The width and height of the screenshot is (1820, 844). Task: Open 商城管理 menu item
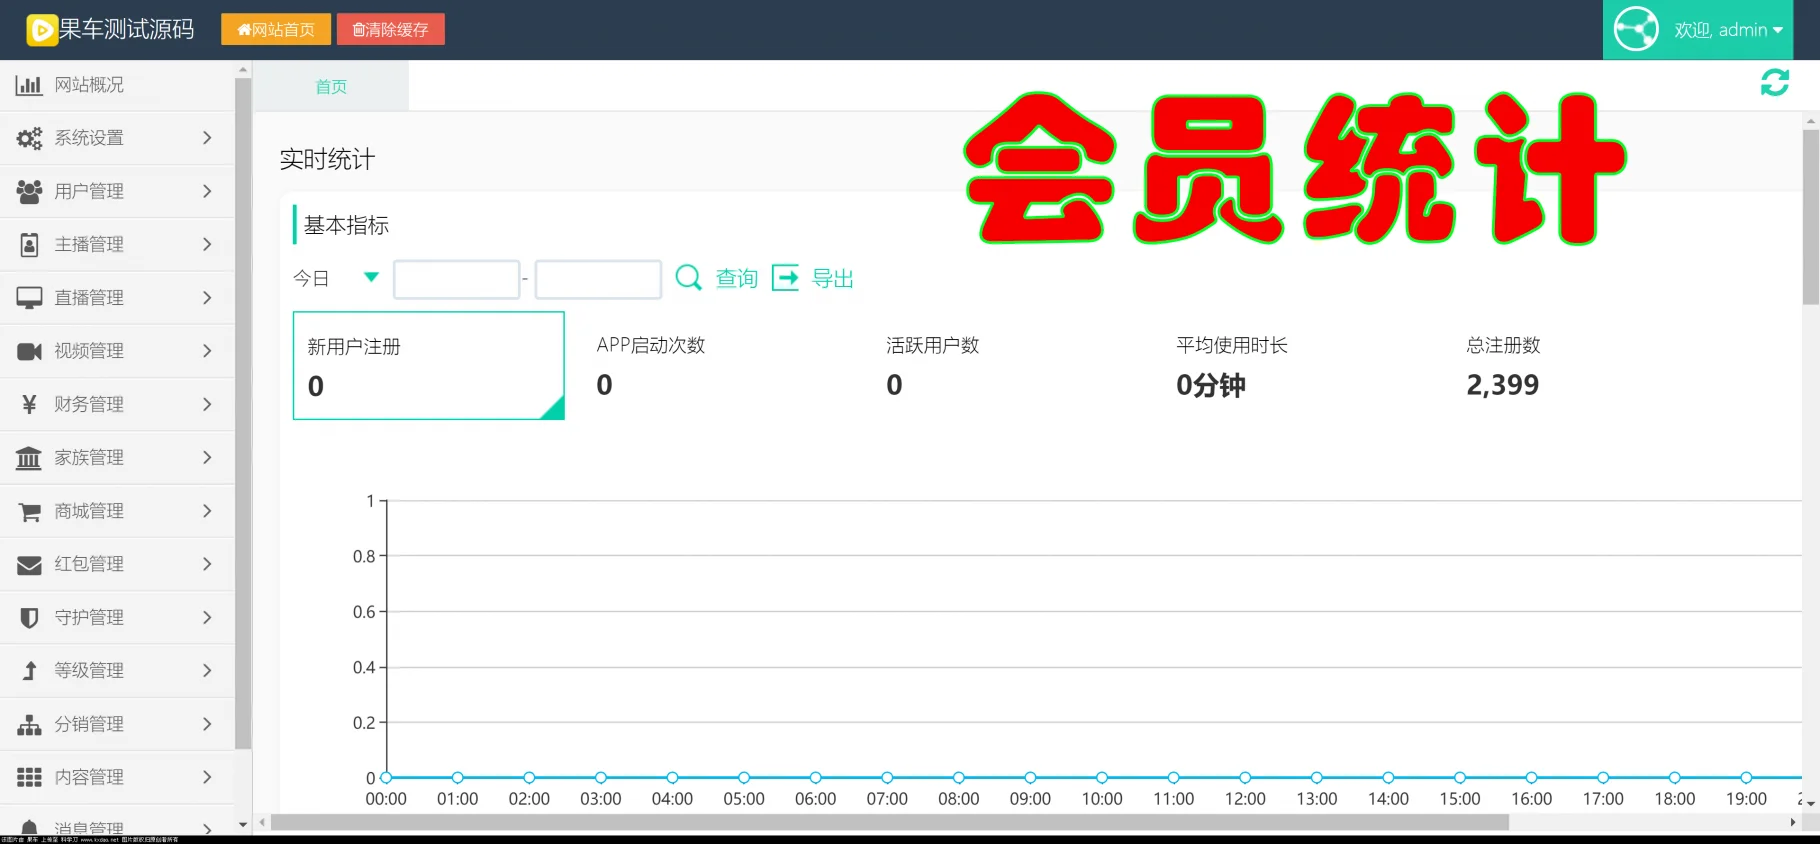click(117, 511)
